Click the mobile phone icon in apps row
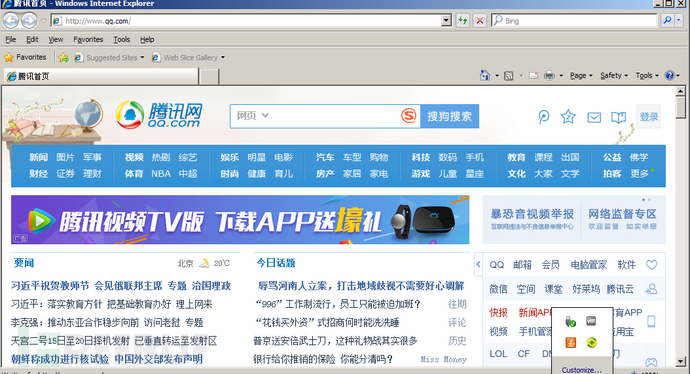Image resolution: width=690 pixels, height=374 pixels. coord(651,321)
